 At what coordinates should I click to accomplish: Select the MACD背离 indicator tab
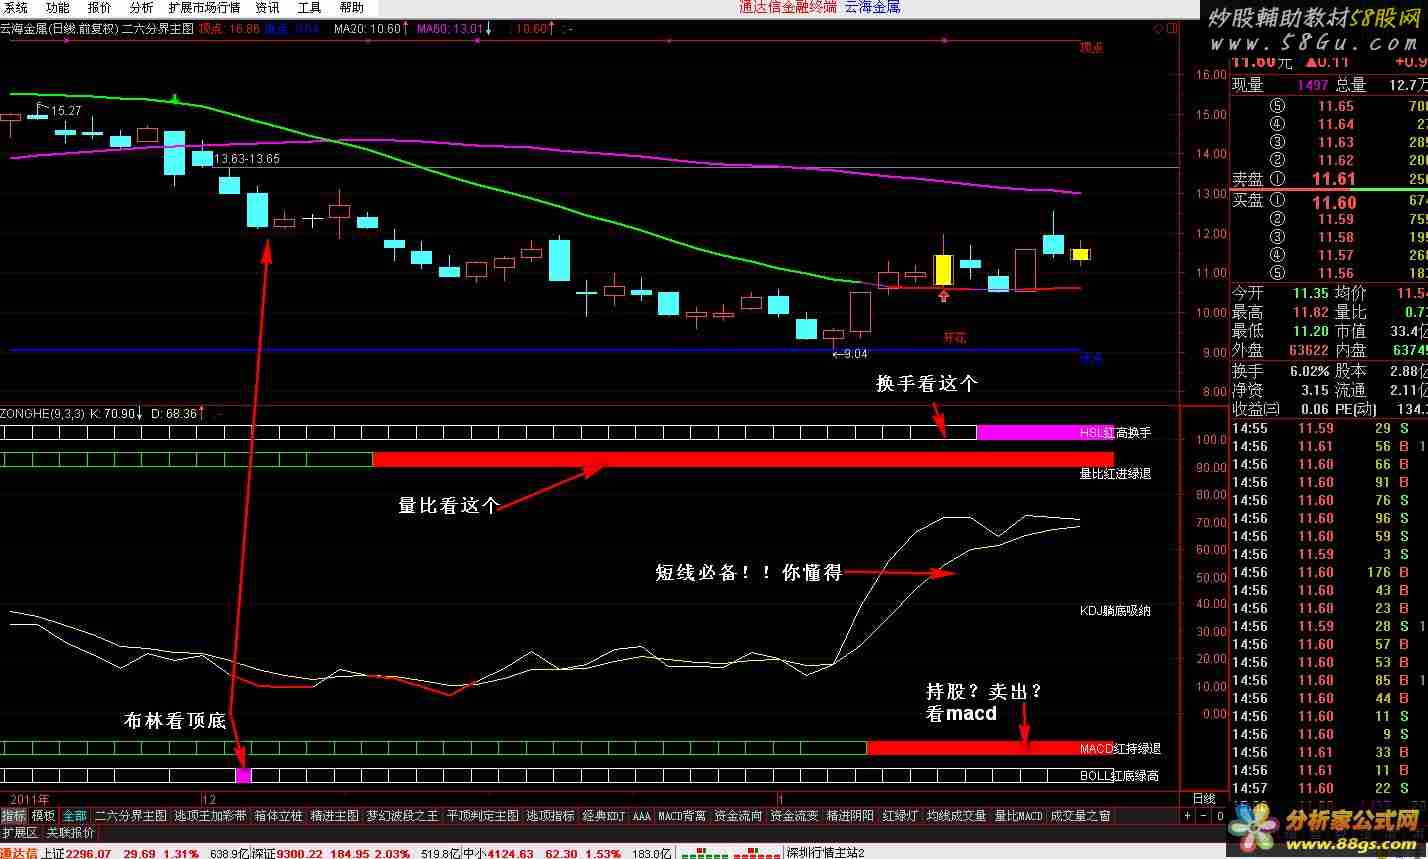(682, 816)
